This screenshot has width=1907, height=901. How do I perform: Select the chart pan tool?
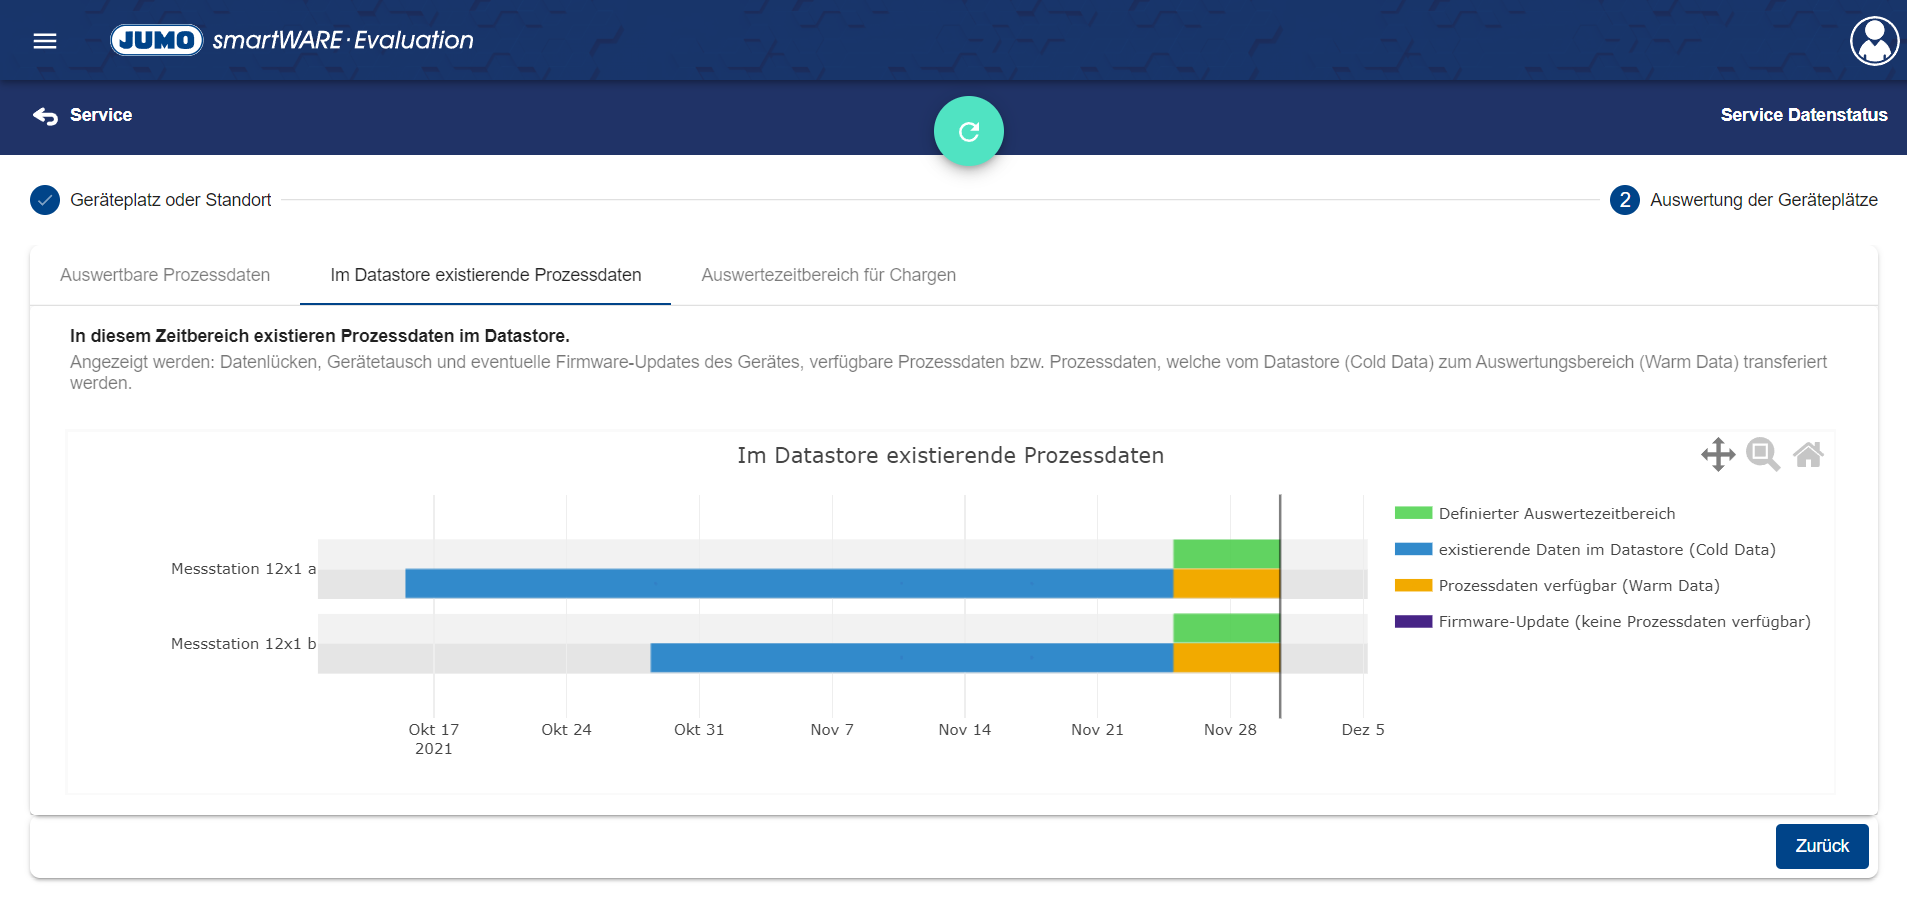point(1717,455)
